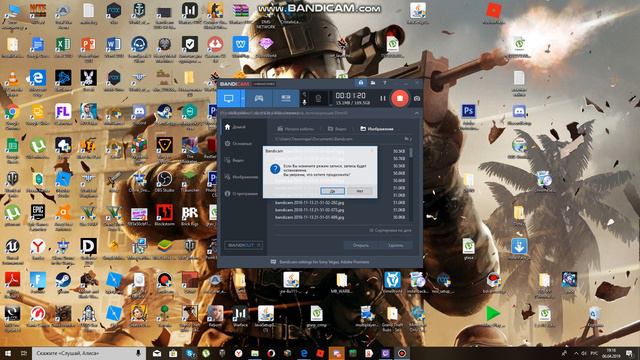The image size is (640, 360).
Task: Open the Видео sidebar section
Action: [x=235, y=160]
